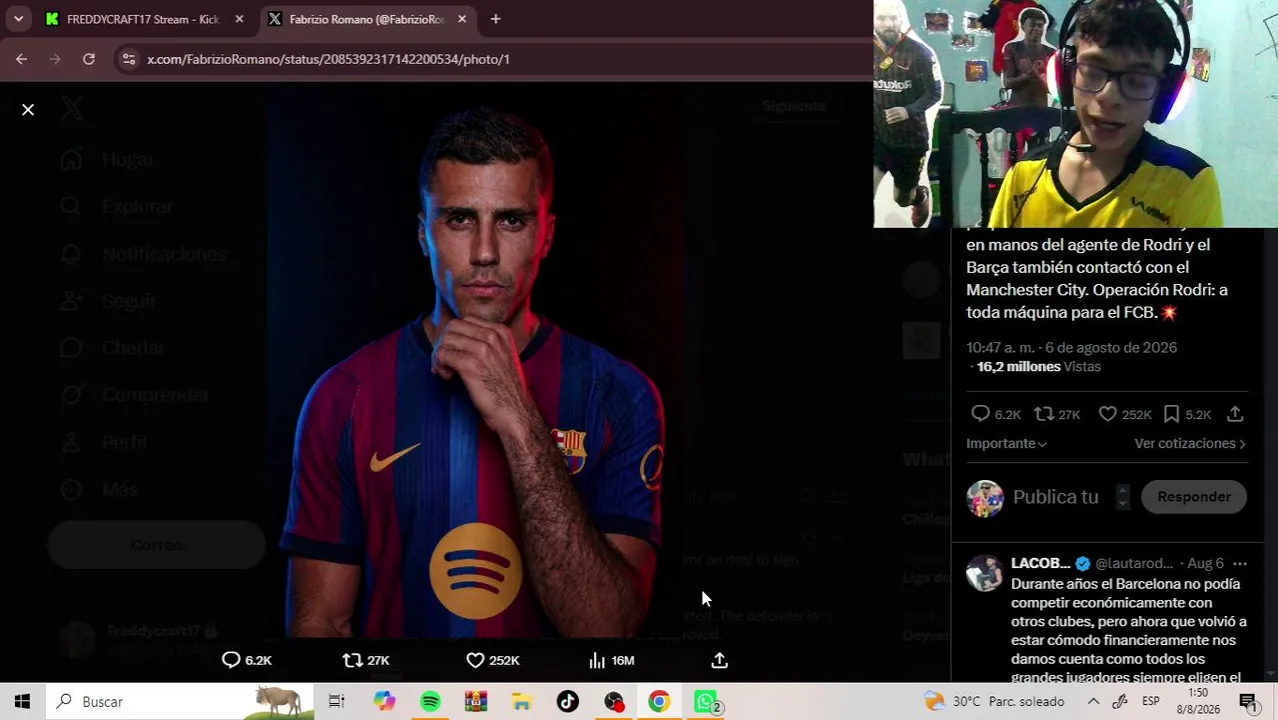The height and width of the screenshot is (720, 1278).
Task: Go back in browser history
Action: 21,59
